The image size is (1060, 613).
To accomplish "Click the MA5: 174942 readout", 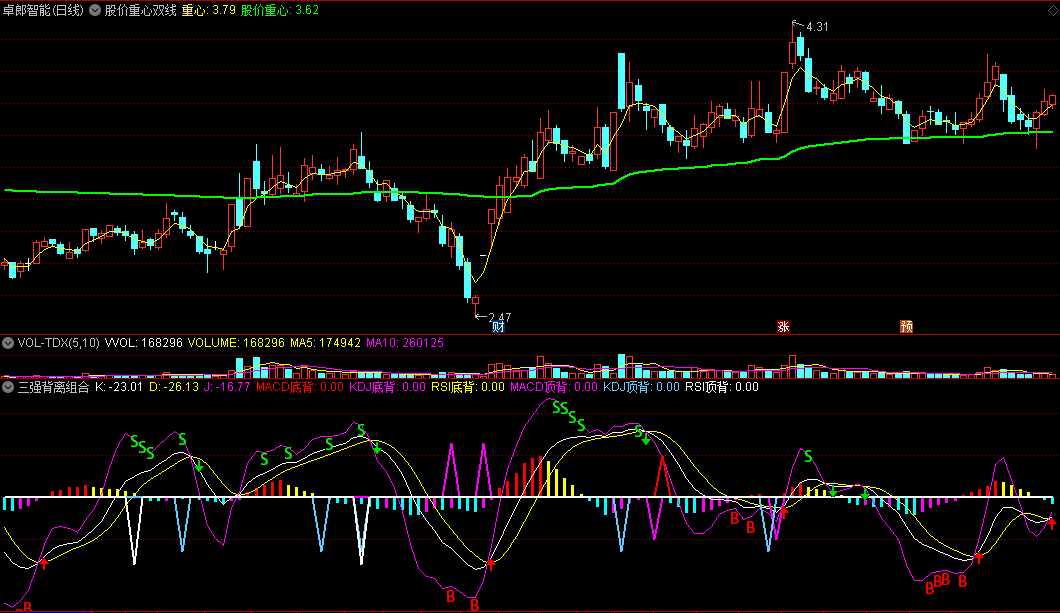I will click(325, 343).
